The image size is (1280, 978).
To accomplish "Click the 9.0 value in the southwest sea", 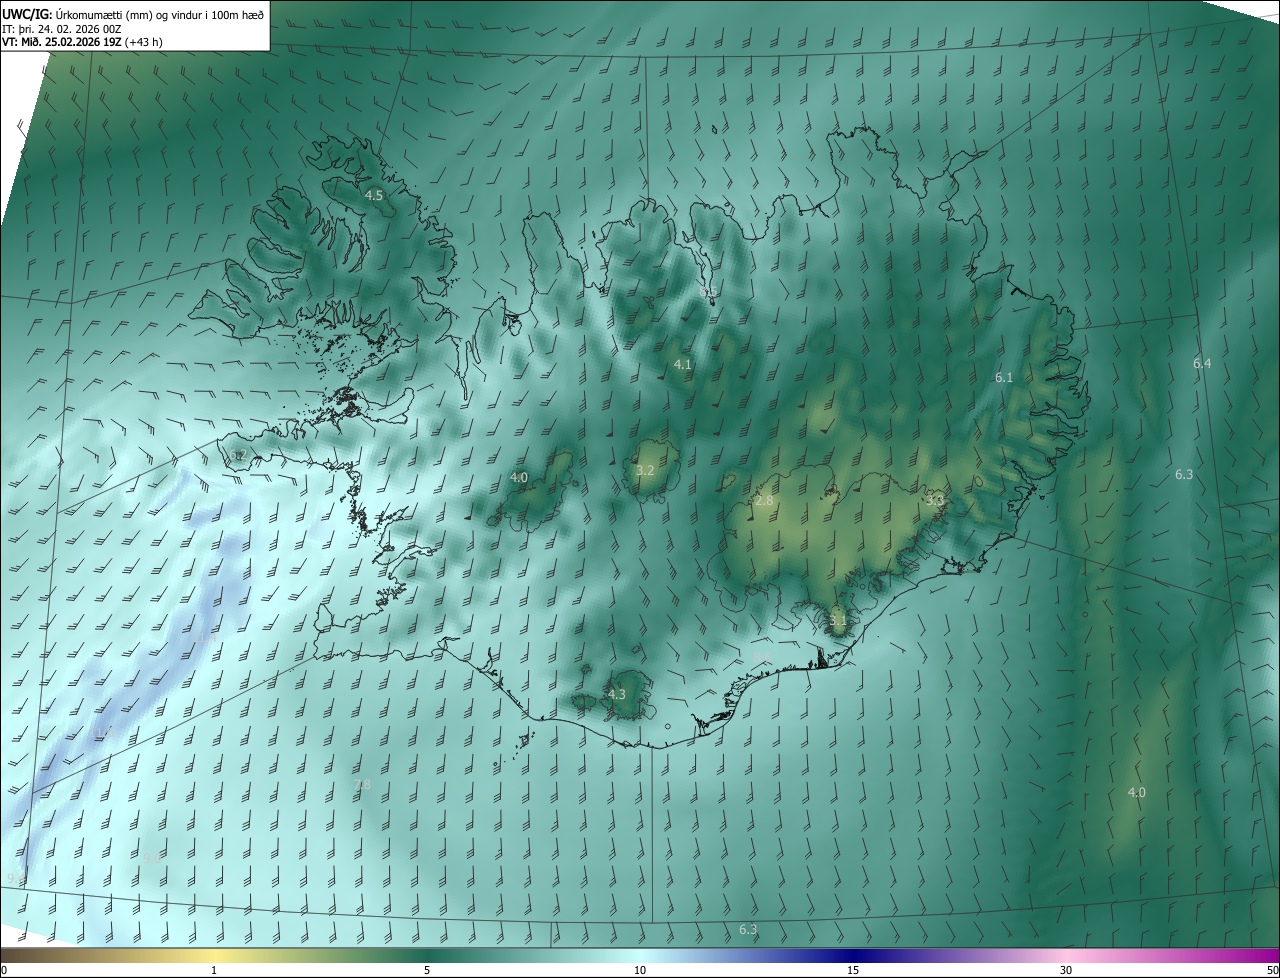I will pyautogui.click(x=153, y=858).
